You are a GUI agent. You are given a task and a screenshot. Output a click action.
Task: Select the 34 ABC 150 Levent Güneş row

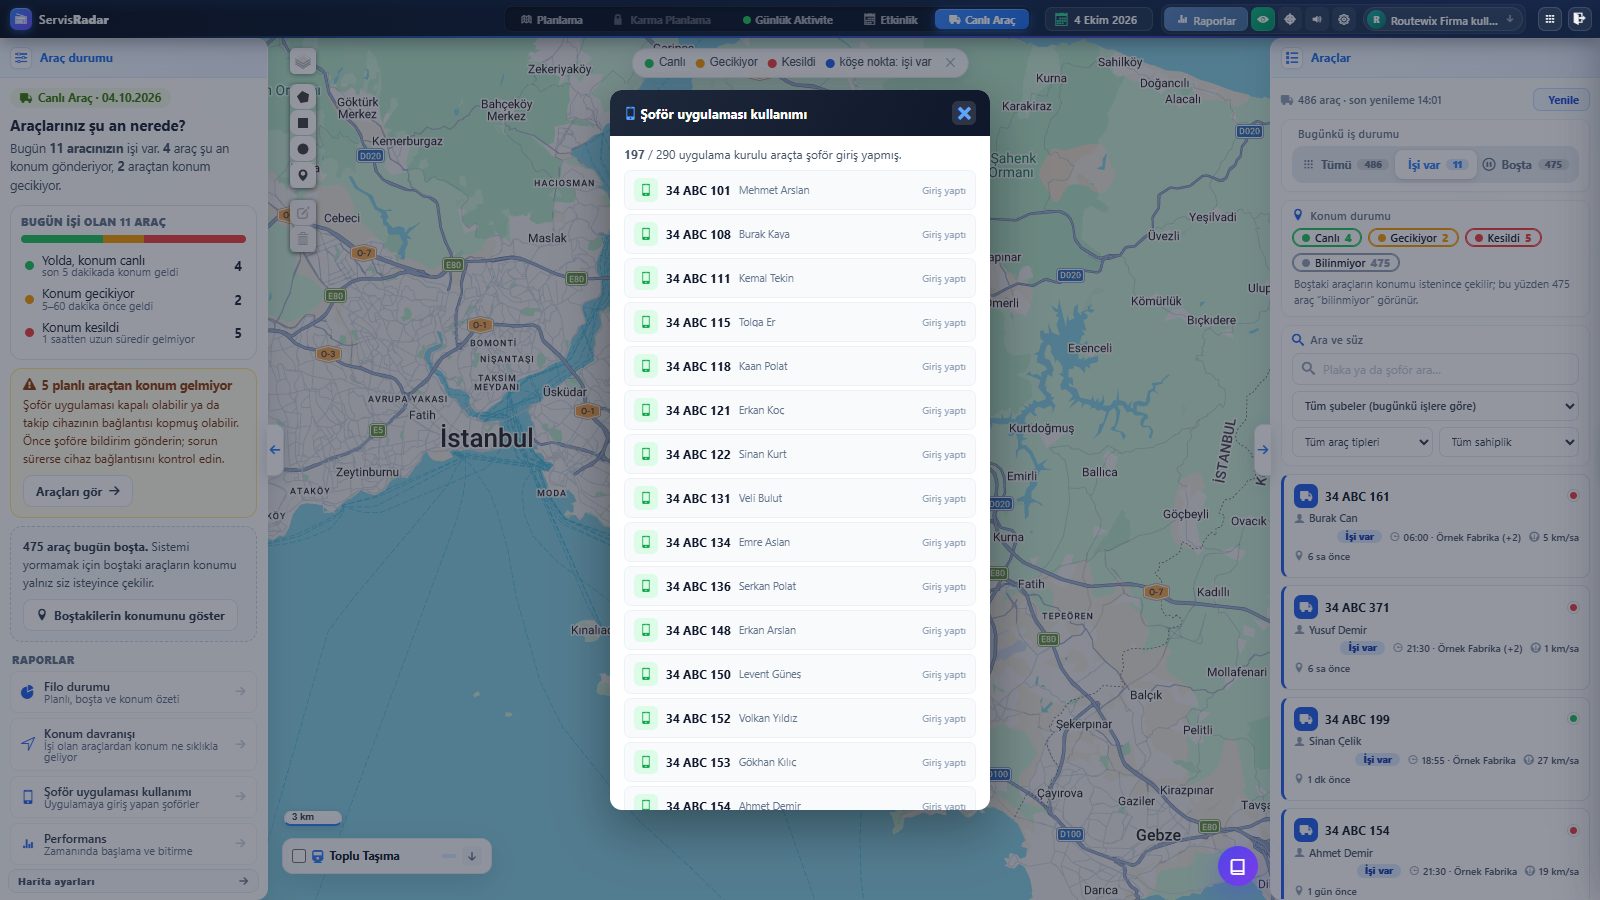click(800, 674)
